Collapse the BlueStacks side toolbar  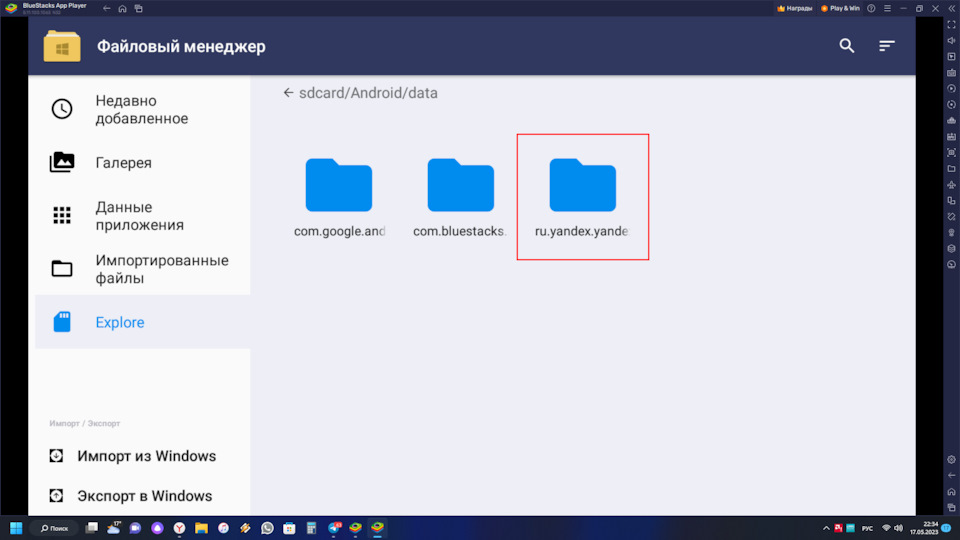pos(952,9)
